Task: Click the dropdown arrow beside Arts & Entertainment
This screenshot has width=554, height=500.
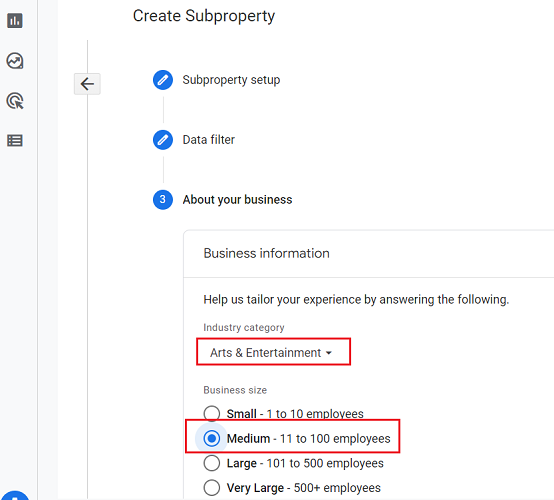Action: click(x=329, y=353)
